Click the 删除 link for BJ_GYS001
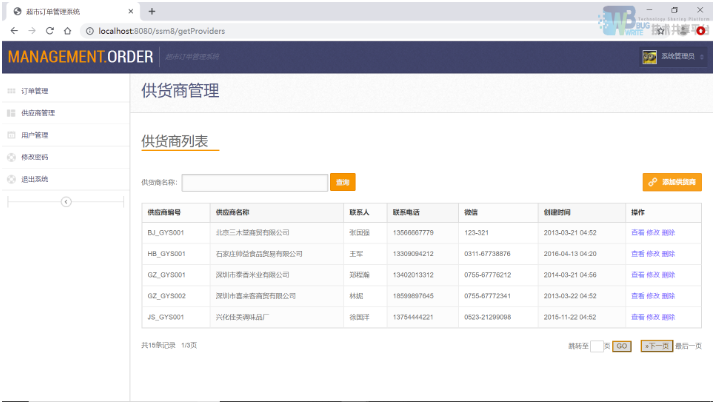This screenshot has width=716, height=406. [668, 232]
